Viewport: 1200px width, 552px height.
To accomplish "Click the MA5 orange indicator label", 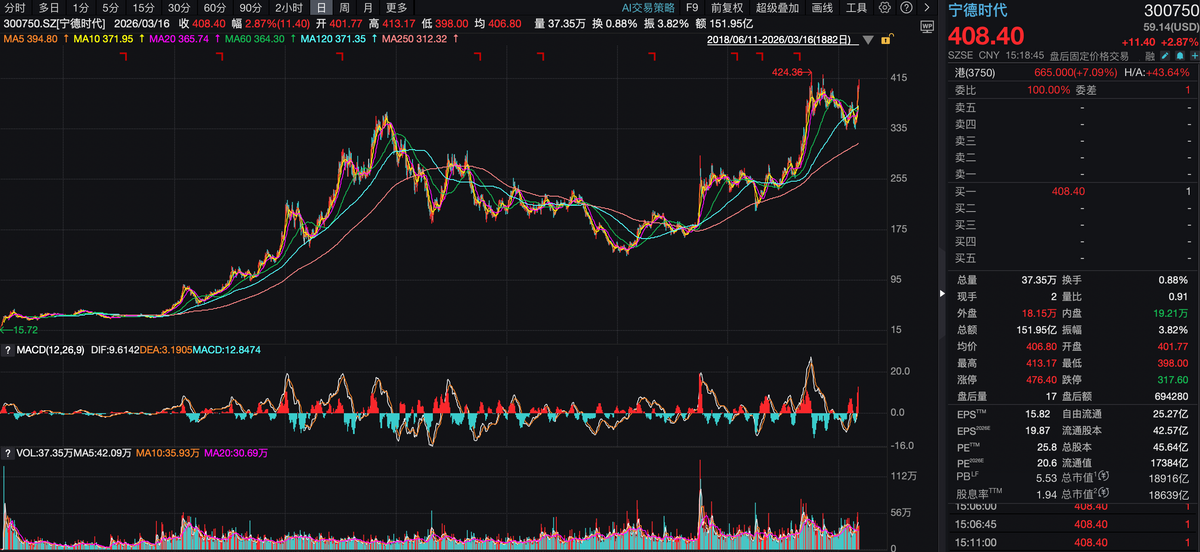I will click(30, 39).
